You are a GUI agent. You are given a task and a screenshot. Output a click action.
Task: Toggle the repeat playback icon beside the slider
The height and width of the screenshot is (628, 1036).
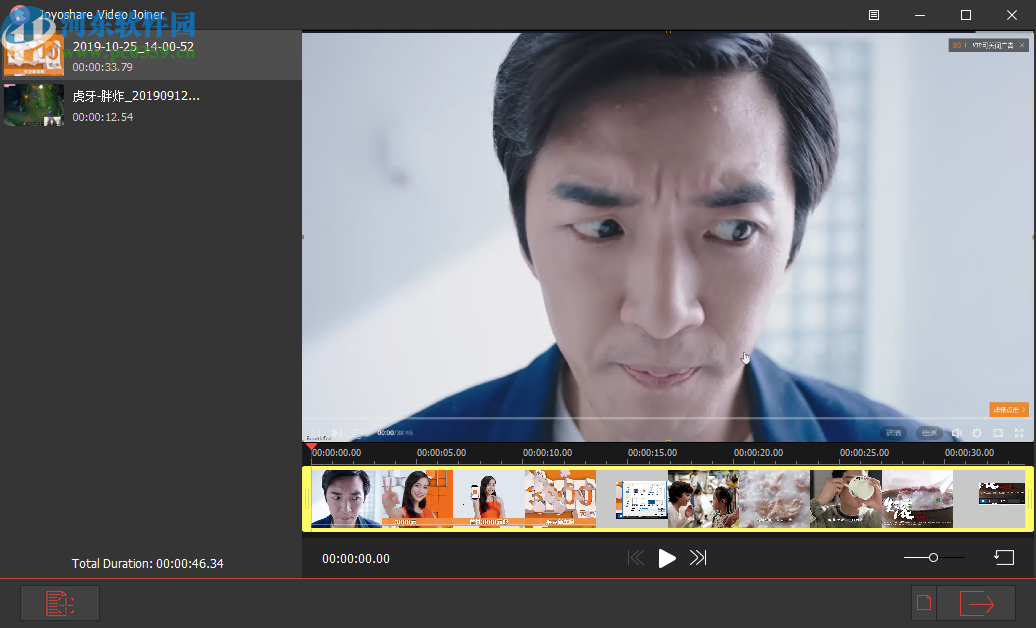tap(1005, 558)
